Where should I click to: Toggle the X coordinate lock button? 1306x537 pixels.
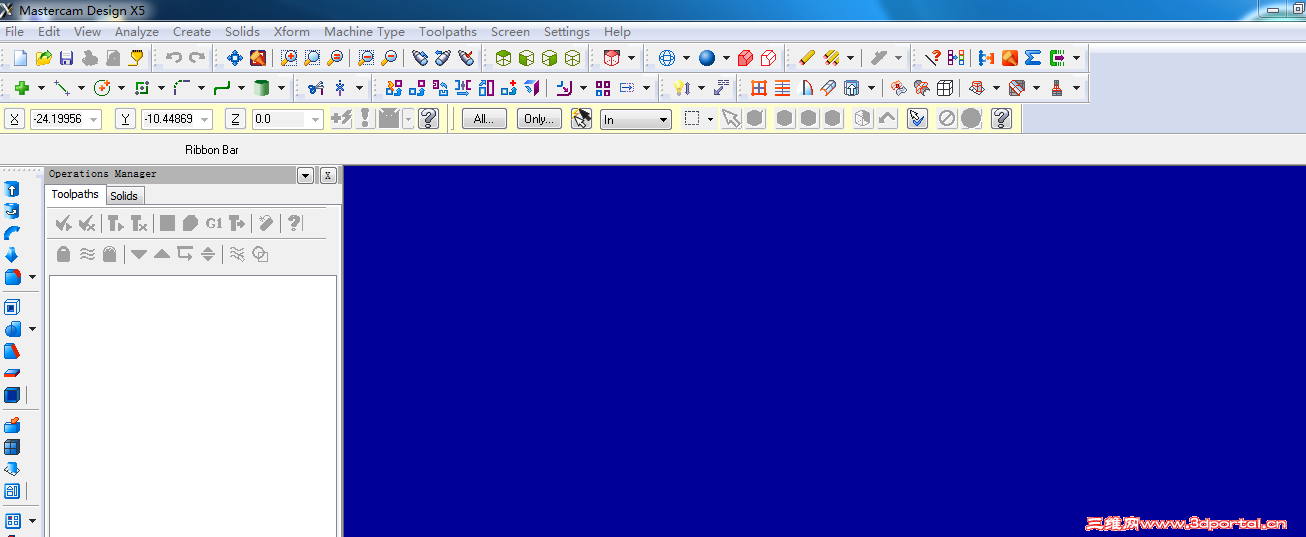click(14, 119)
